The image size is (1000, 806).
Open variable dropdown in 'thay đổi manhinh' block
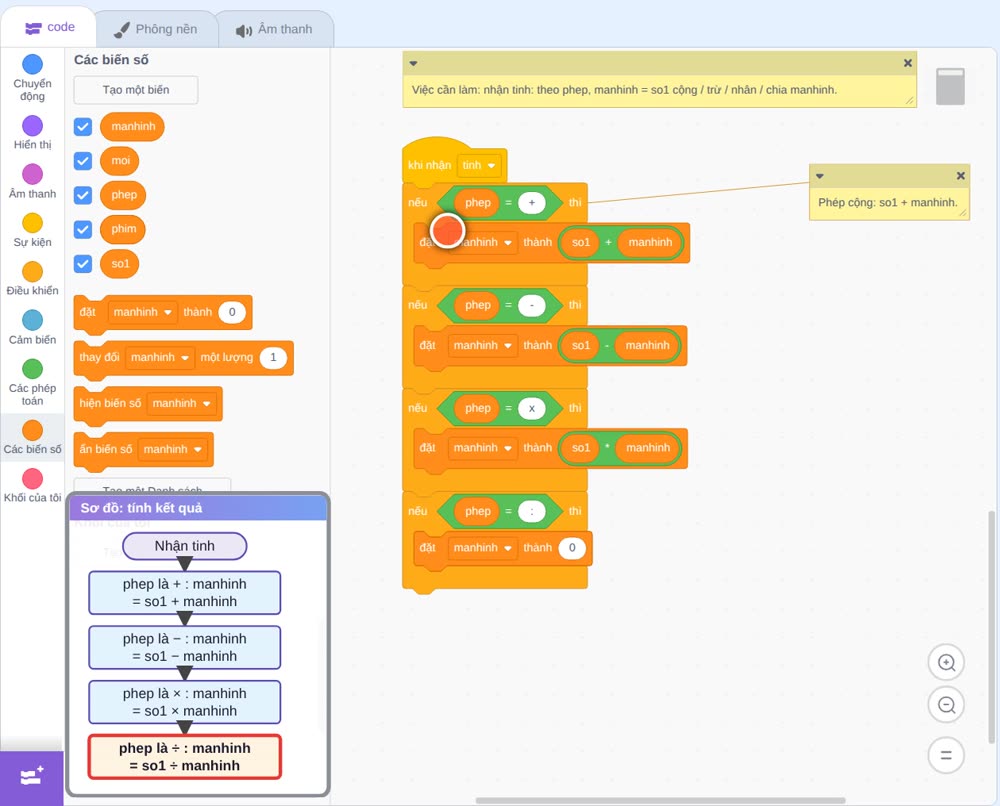[159, 357]
